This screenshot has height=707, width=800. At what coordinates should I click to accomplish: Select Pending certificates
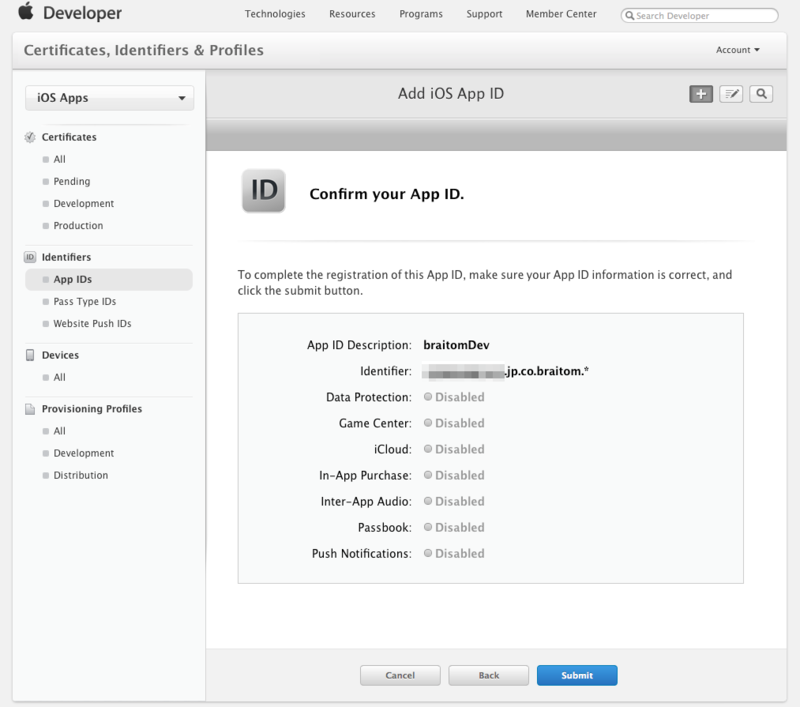pos(71,181)
